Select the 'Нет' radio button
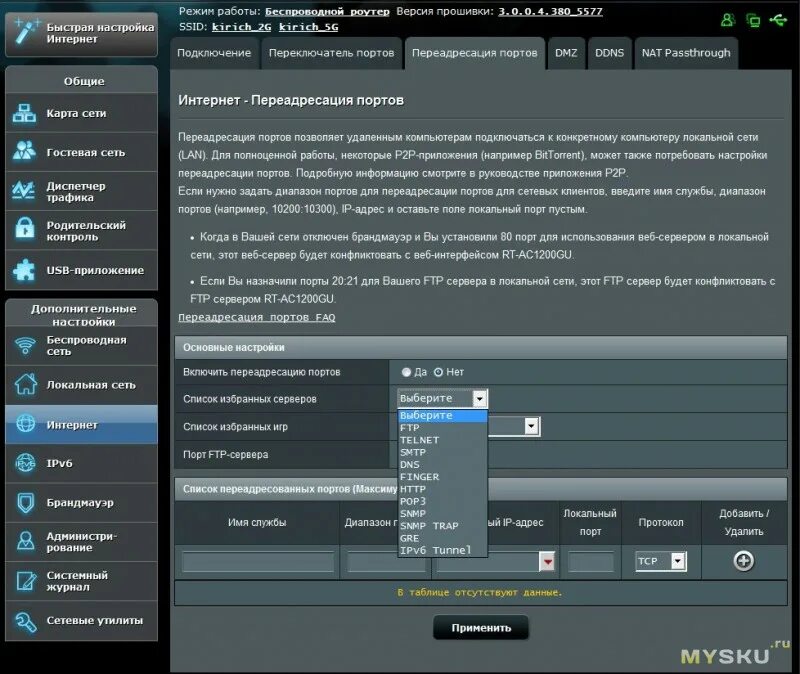Screen dimensions: 800x674 [438, 372]
